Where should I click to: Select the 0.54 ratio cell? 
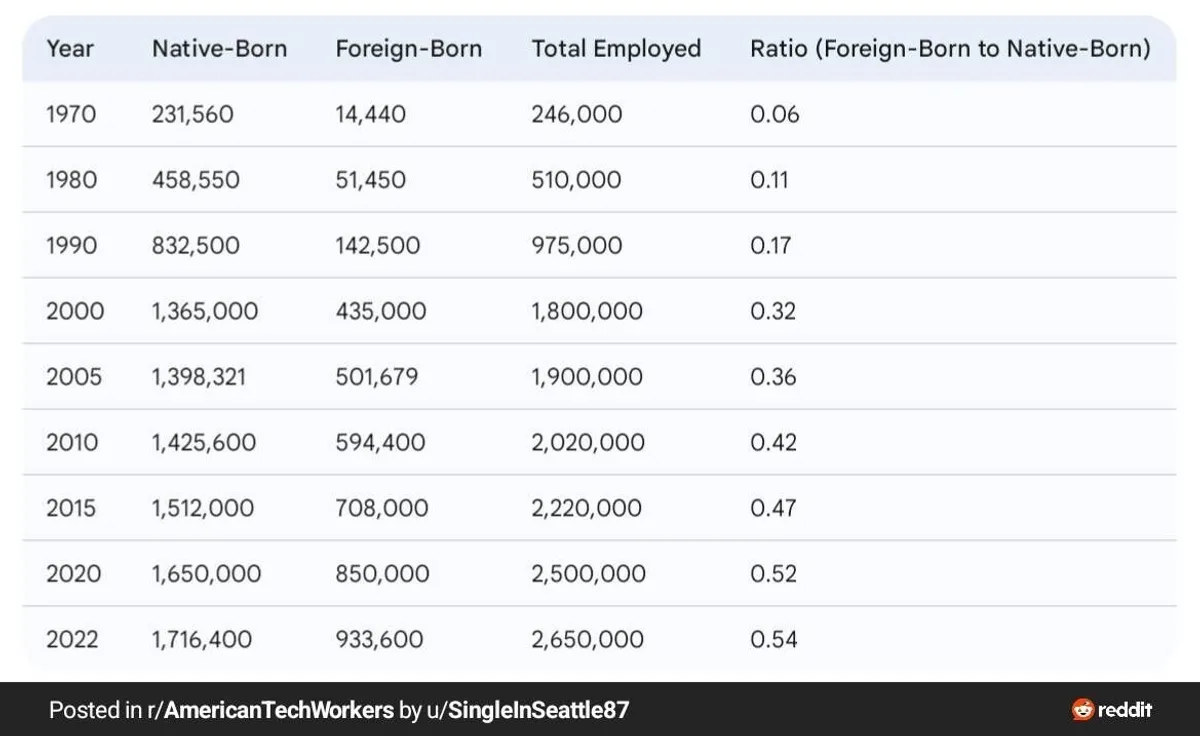tap(773, 639)
